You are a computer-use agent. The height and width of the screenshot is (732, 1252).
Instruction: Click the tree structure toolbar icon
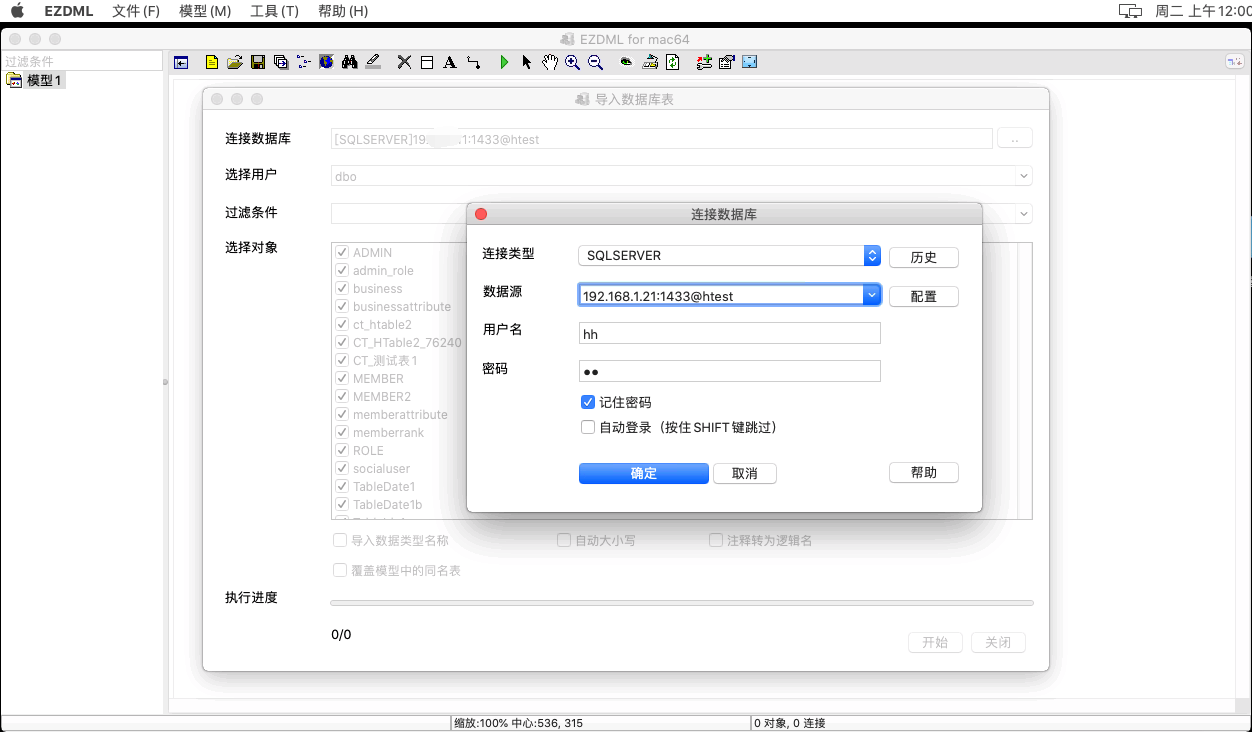[x=304, y=62]
